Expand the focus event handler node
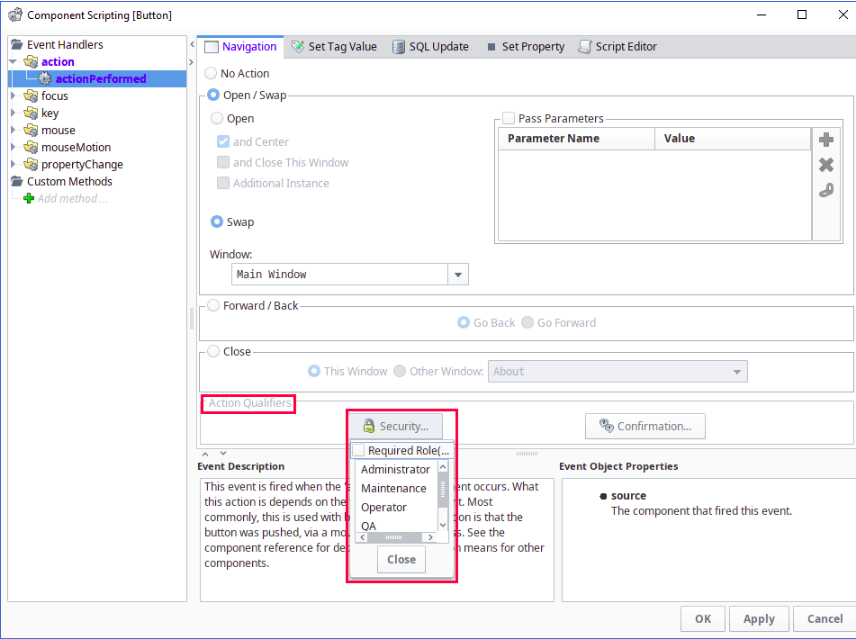Viewport: 856px width, 639px height. pos(13,96)
